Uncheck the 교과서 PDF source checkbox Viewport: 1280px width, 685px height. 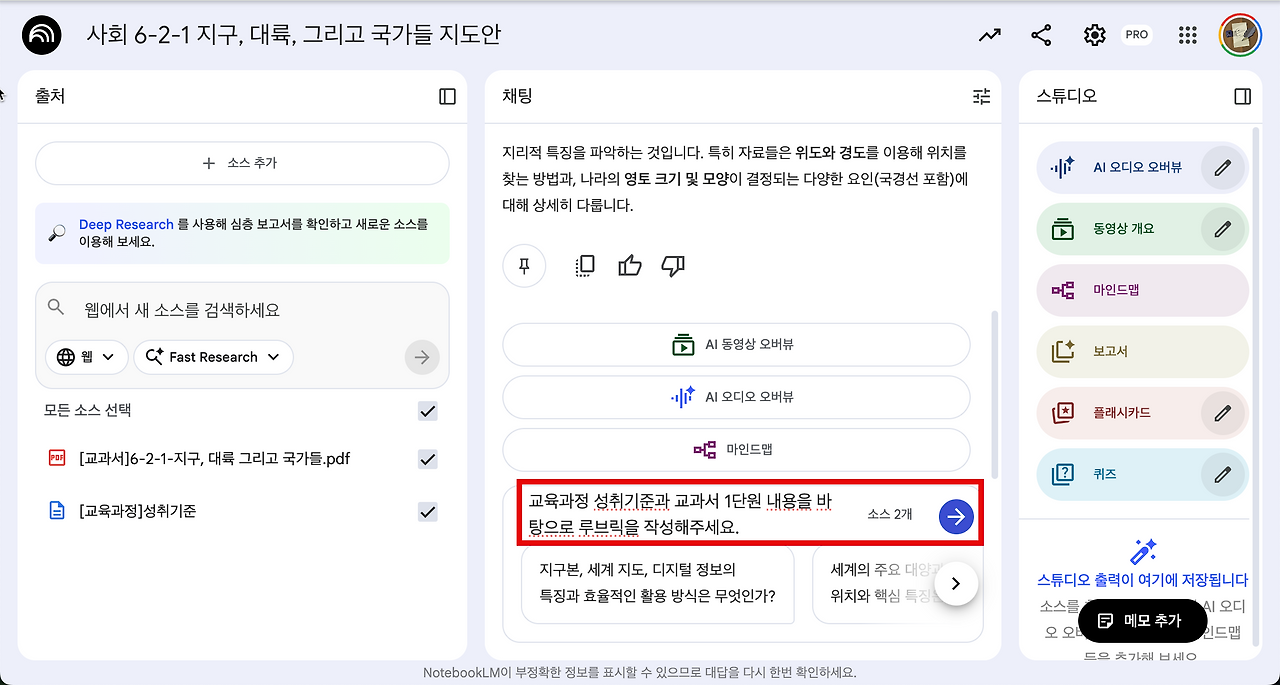(x=428, y=459)
